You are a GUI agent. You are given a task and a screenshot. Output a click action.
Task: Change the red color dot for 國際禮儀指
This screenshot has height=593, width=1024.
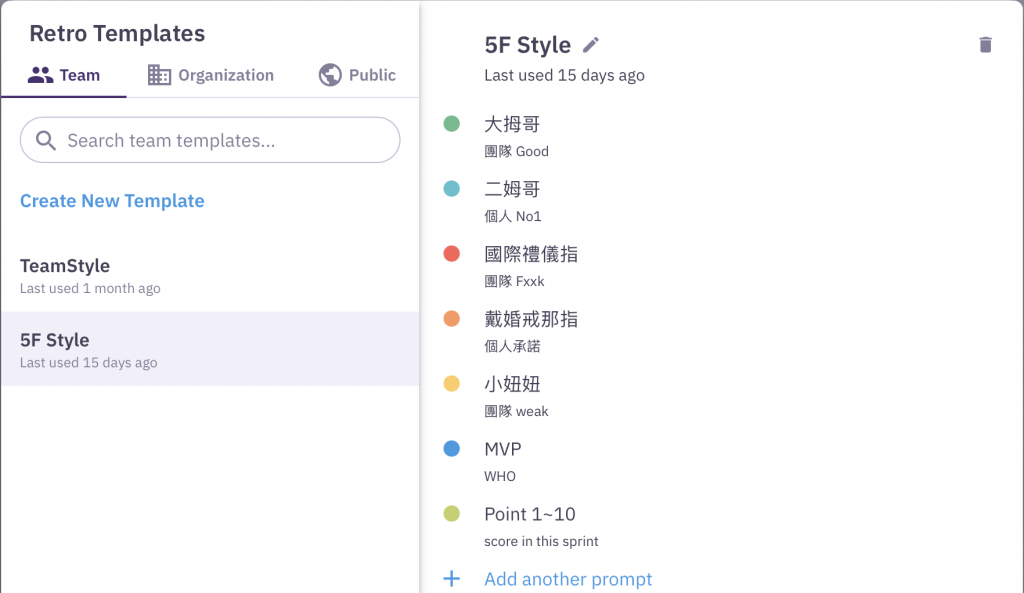click(451, 254)
